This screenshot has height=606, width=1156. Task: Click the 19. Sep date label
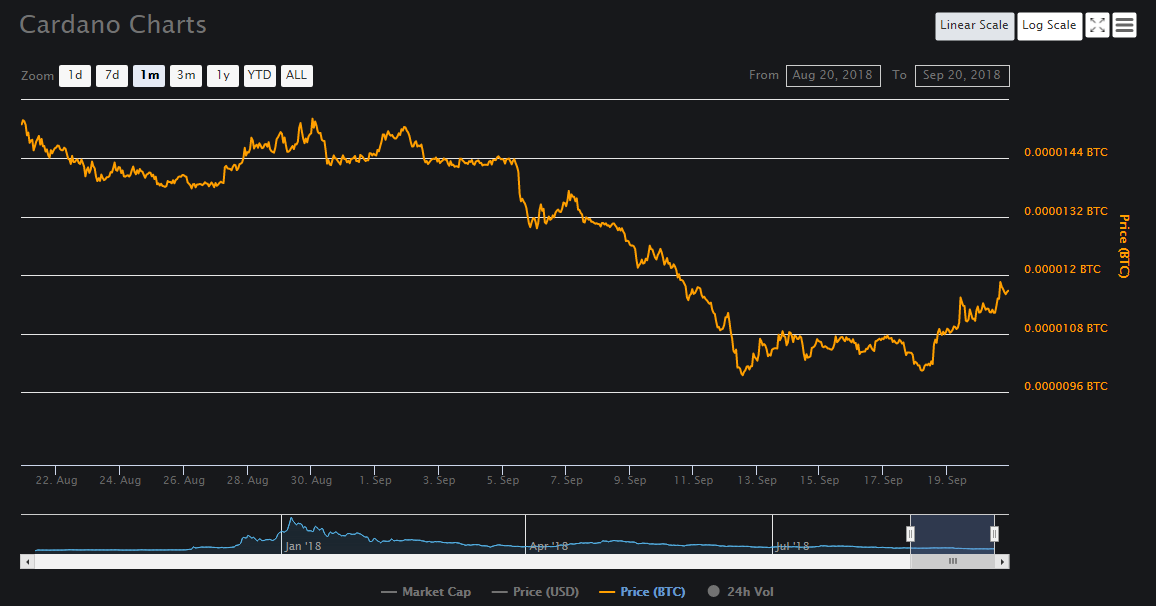coord(947,481)
